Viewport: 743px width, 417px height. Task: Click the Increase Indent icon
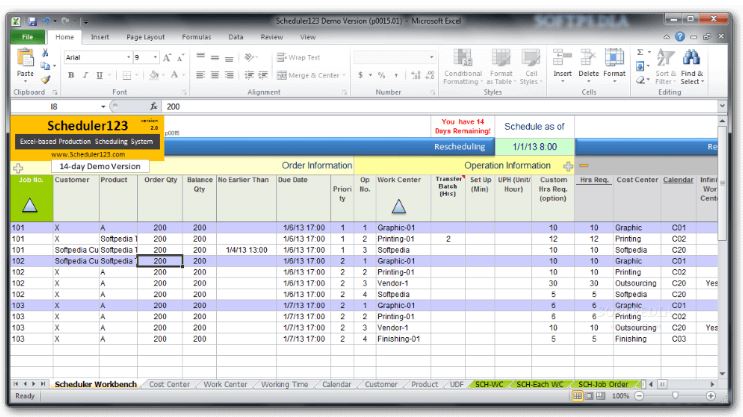(x=263, y=75)
